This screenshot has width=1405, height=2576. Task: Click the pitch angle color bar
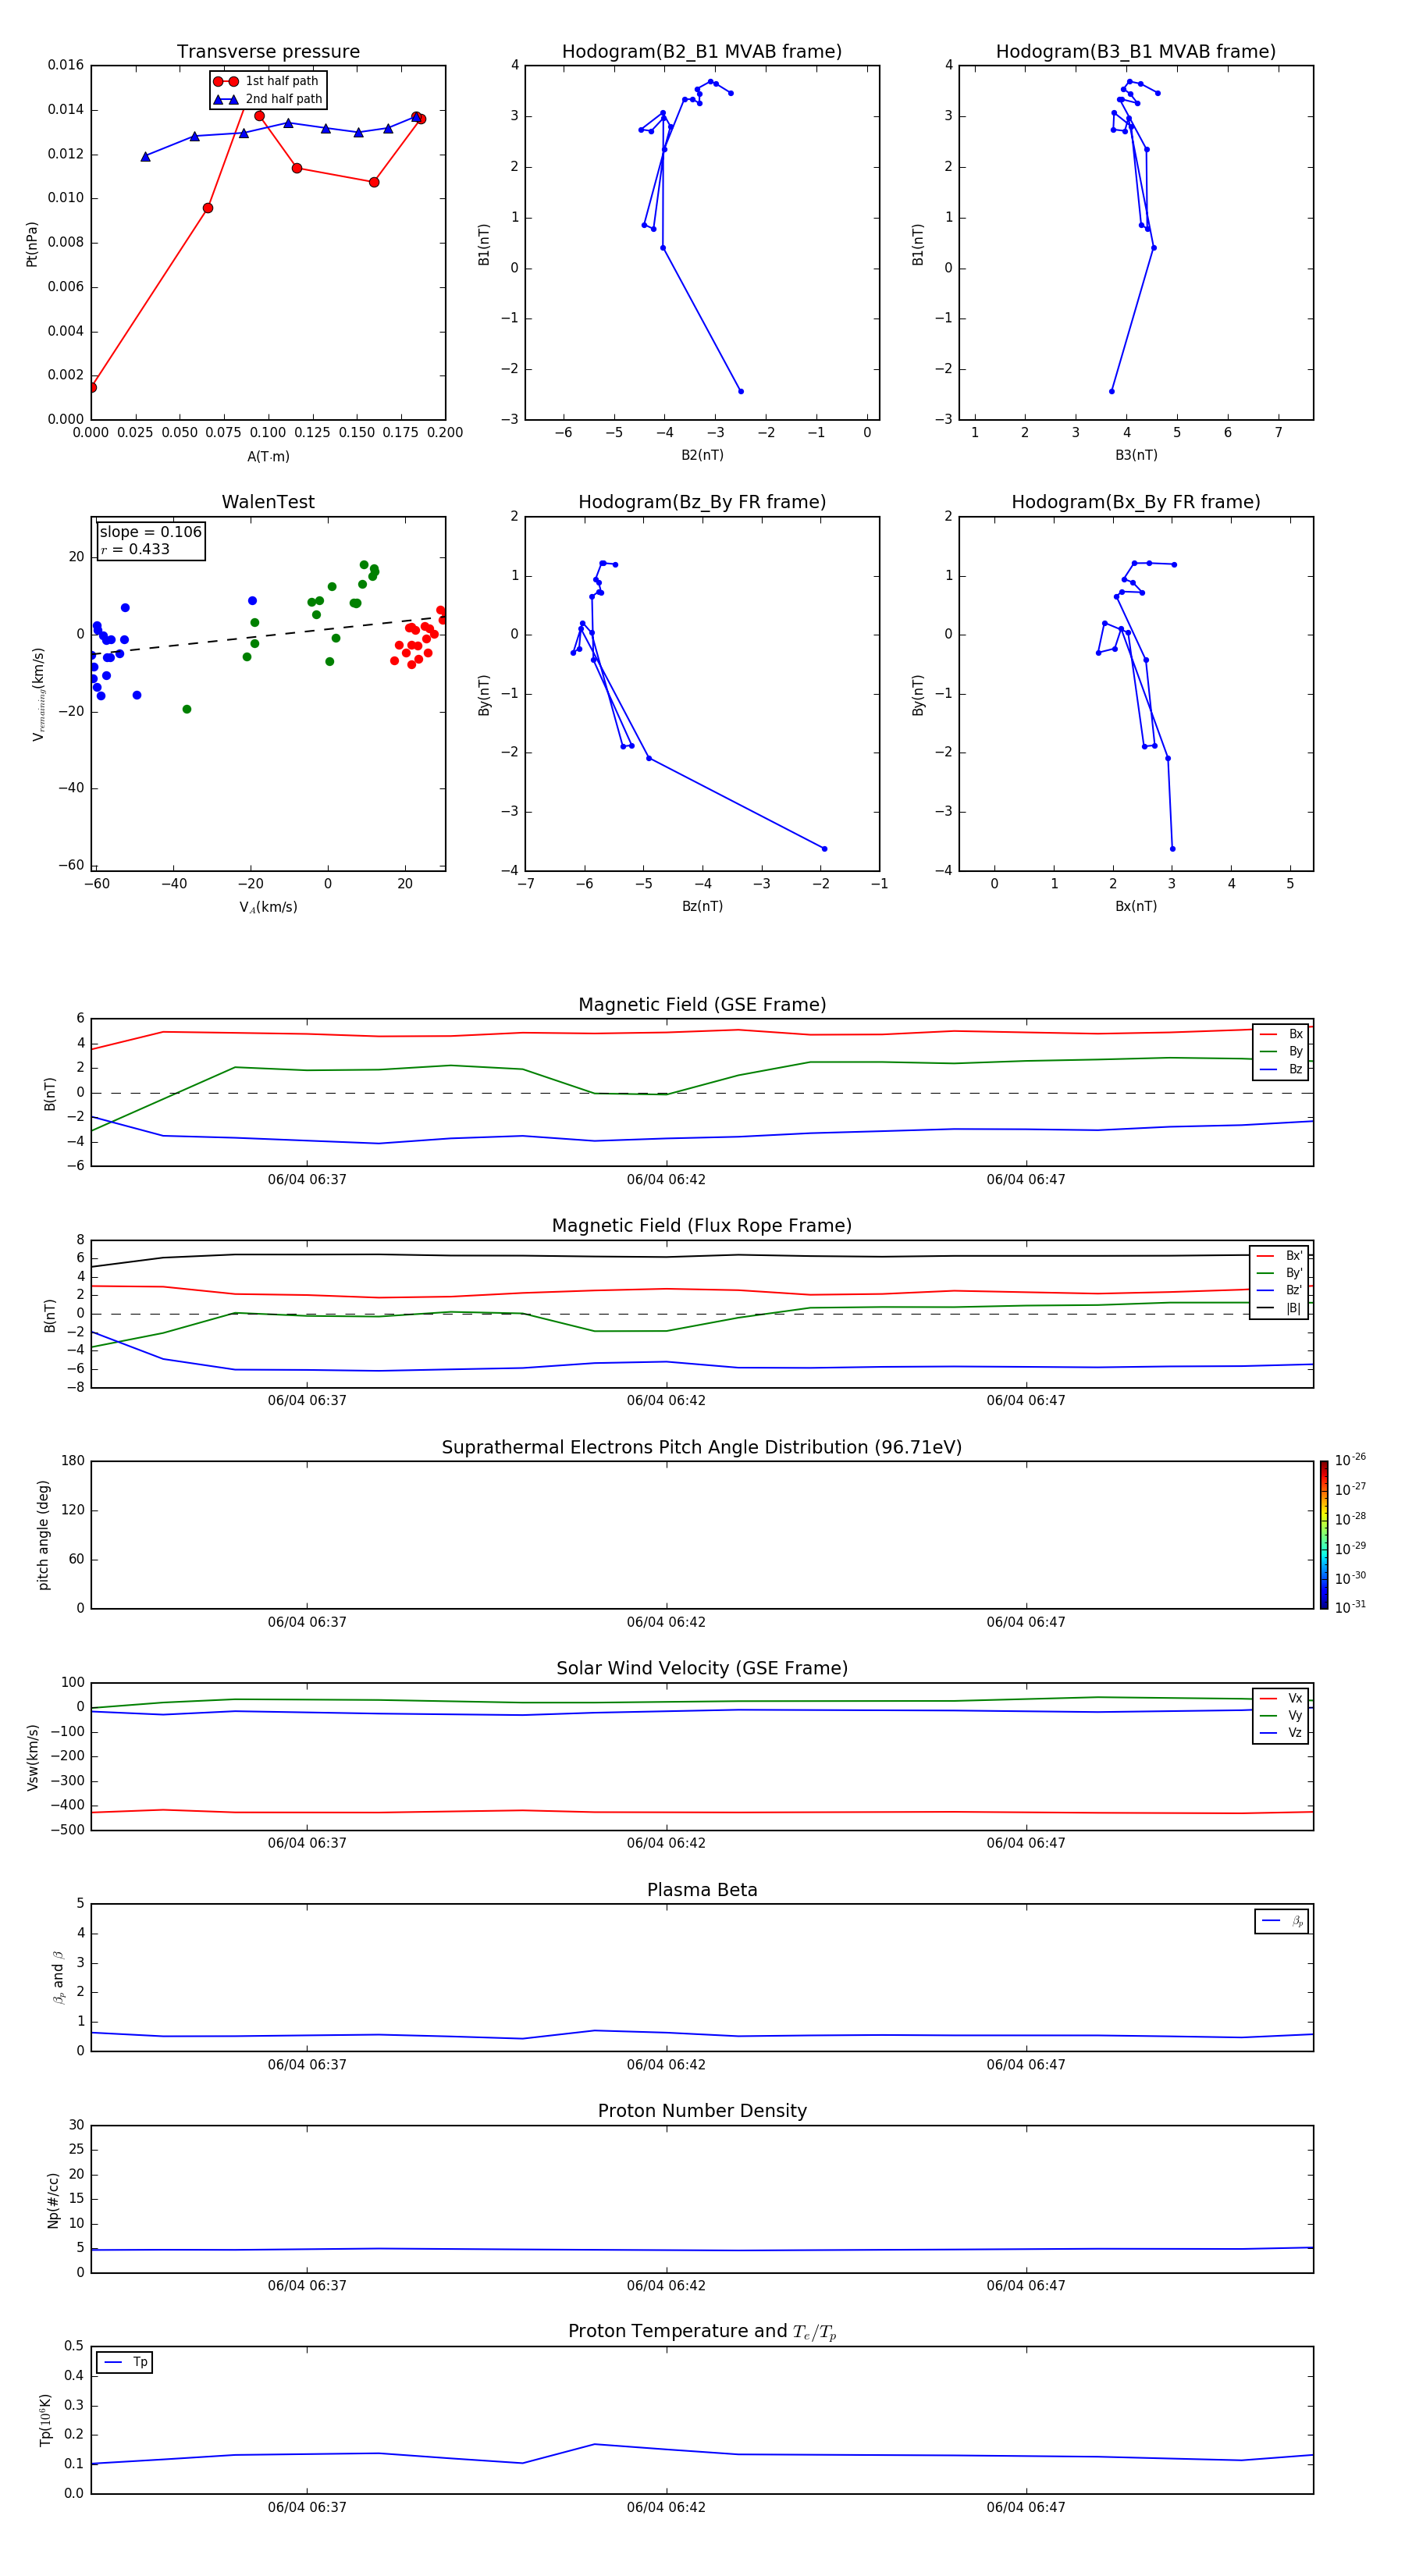[x=1323, y=1535]
